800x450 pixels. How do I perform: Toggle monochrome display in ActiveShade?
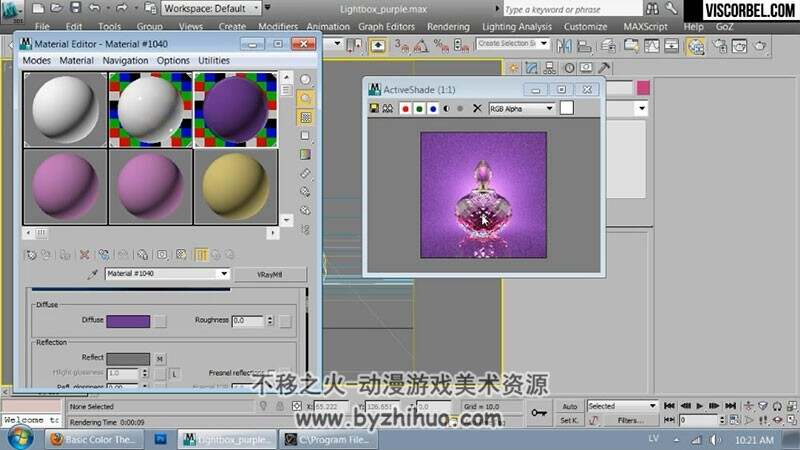460,109
